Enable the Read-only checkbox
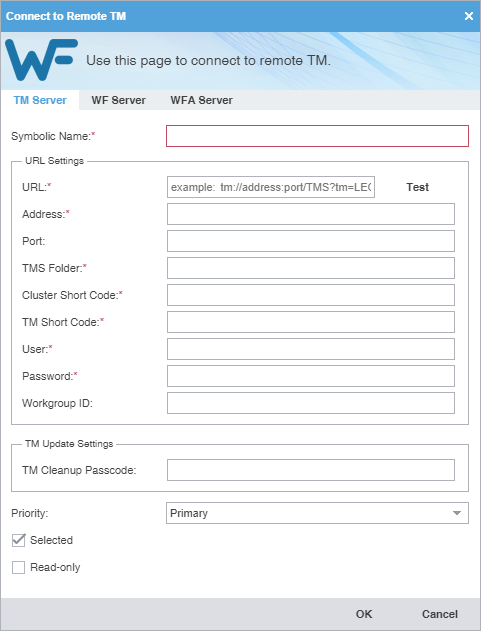 click(x=19, y=567)
